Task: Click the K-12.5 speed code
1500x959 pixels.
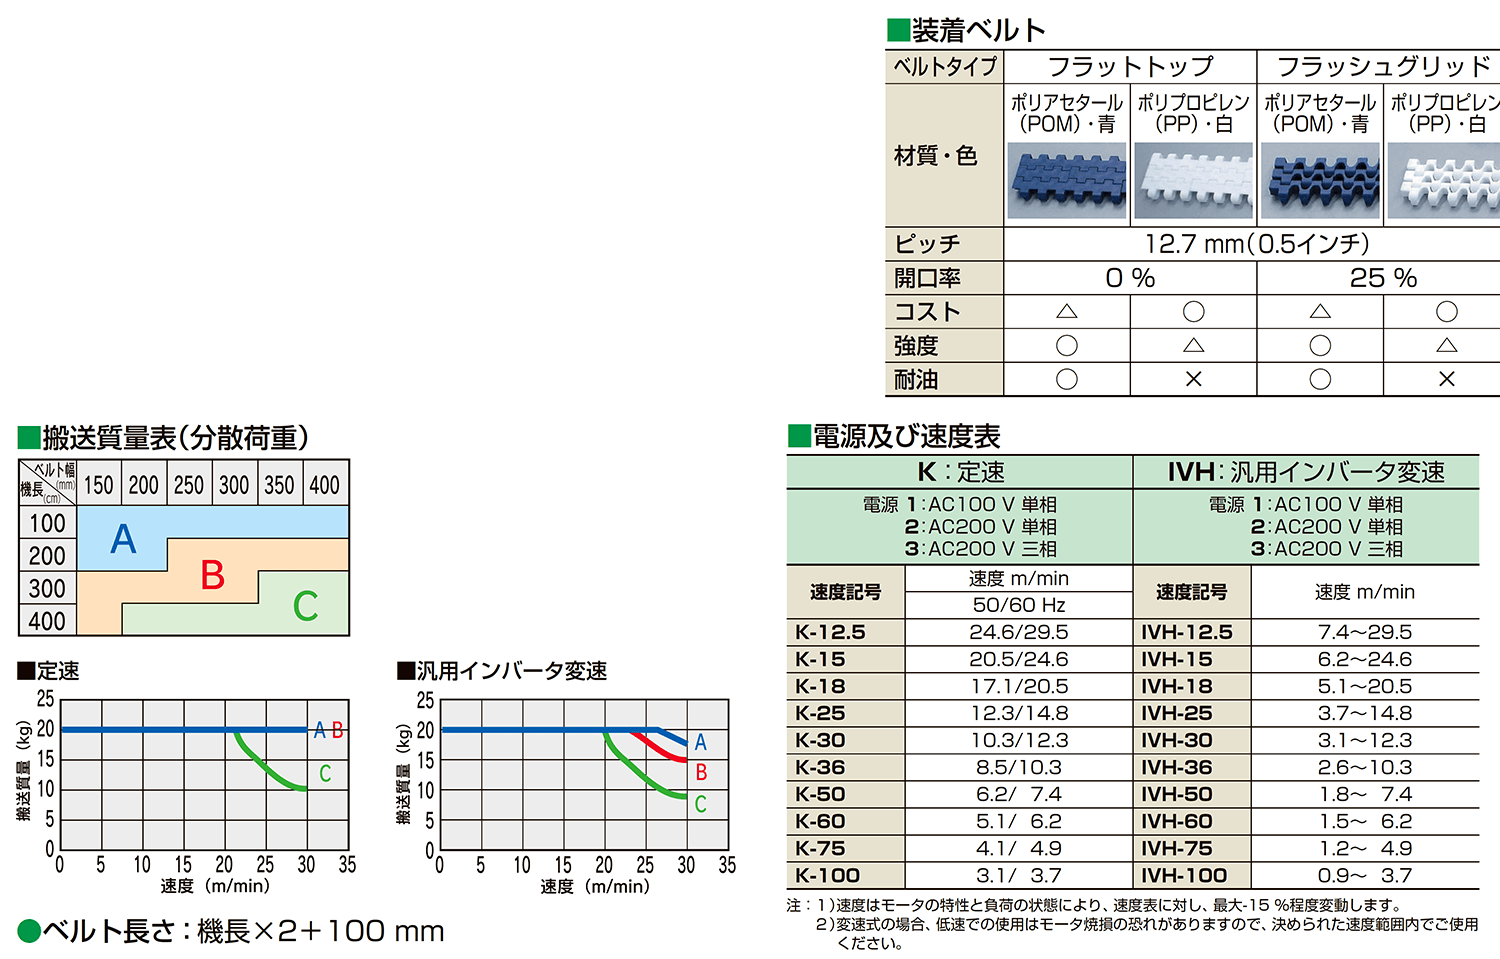Action: tap(830, 632)
